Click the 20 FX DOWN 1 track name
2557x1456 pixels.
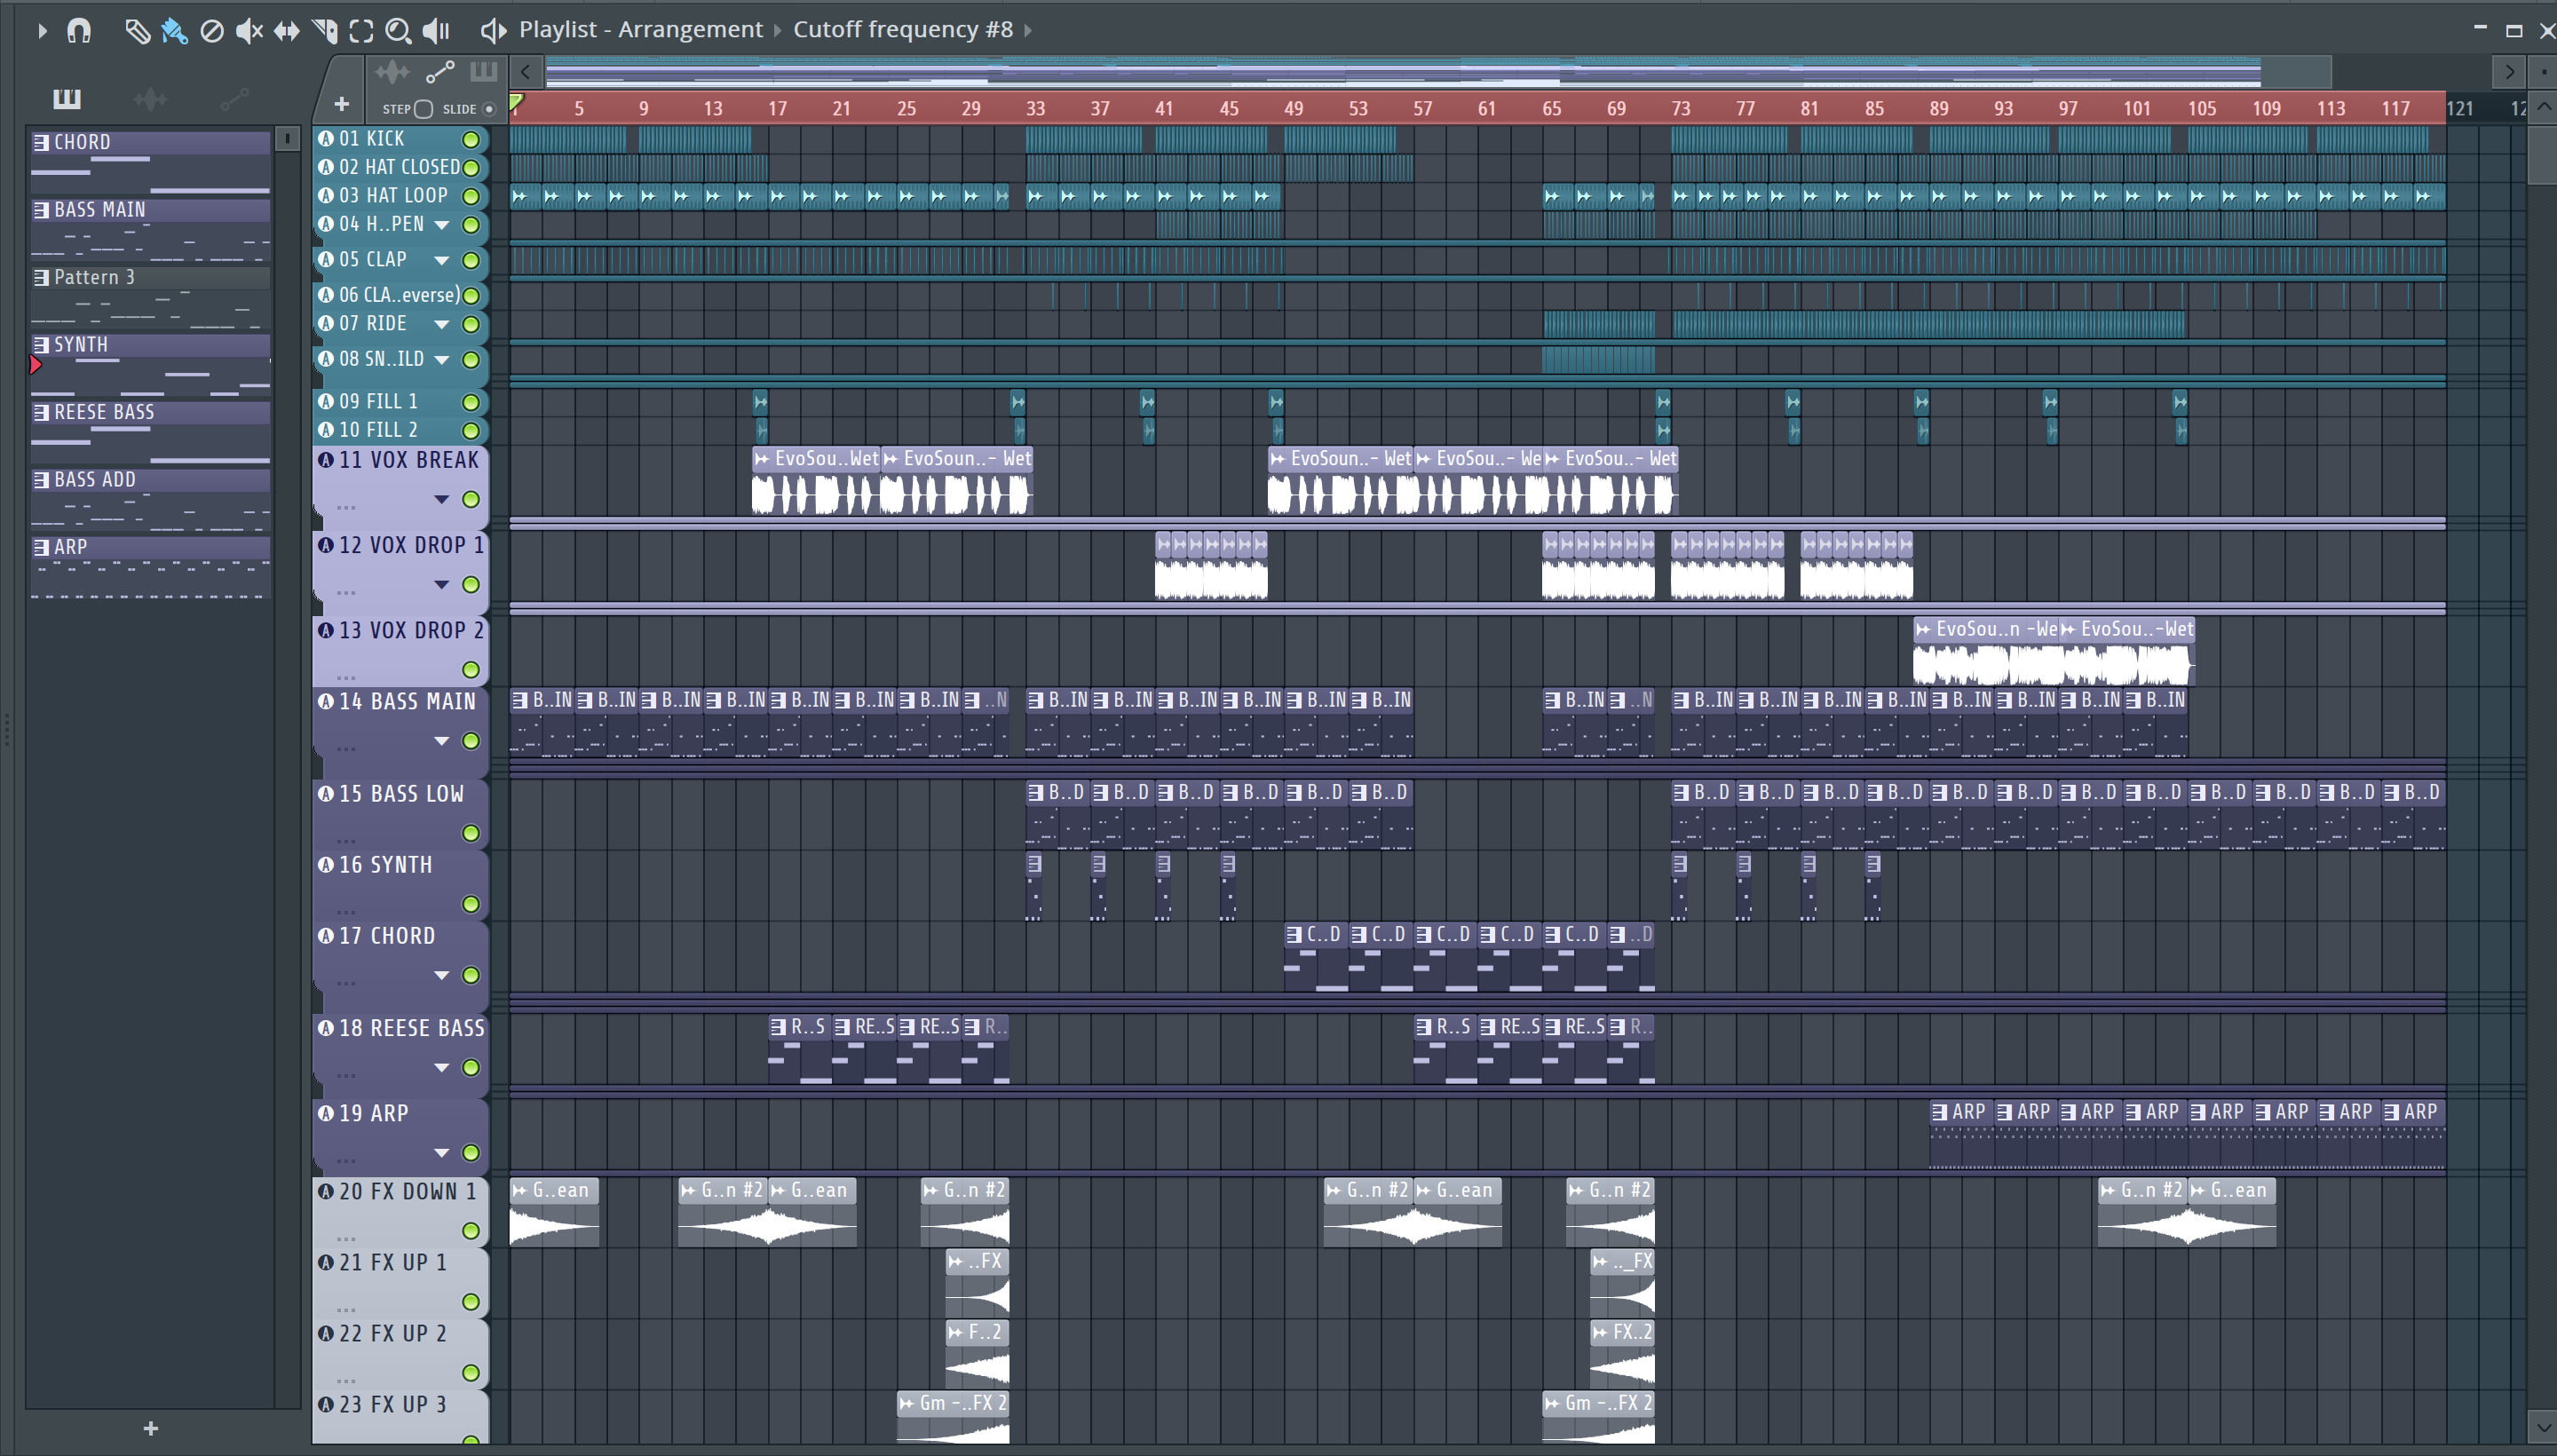coord(407,1192)
